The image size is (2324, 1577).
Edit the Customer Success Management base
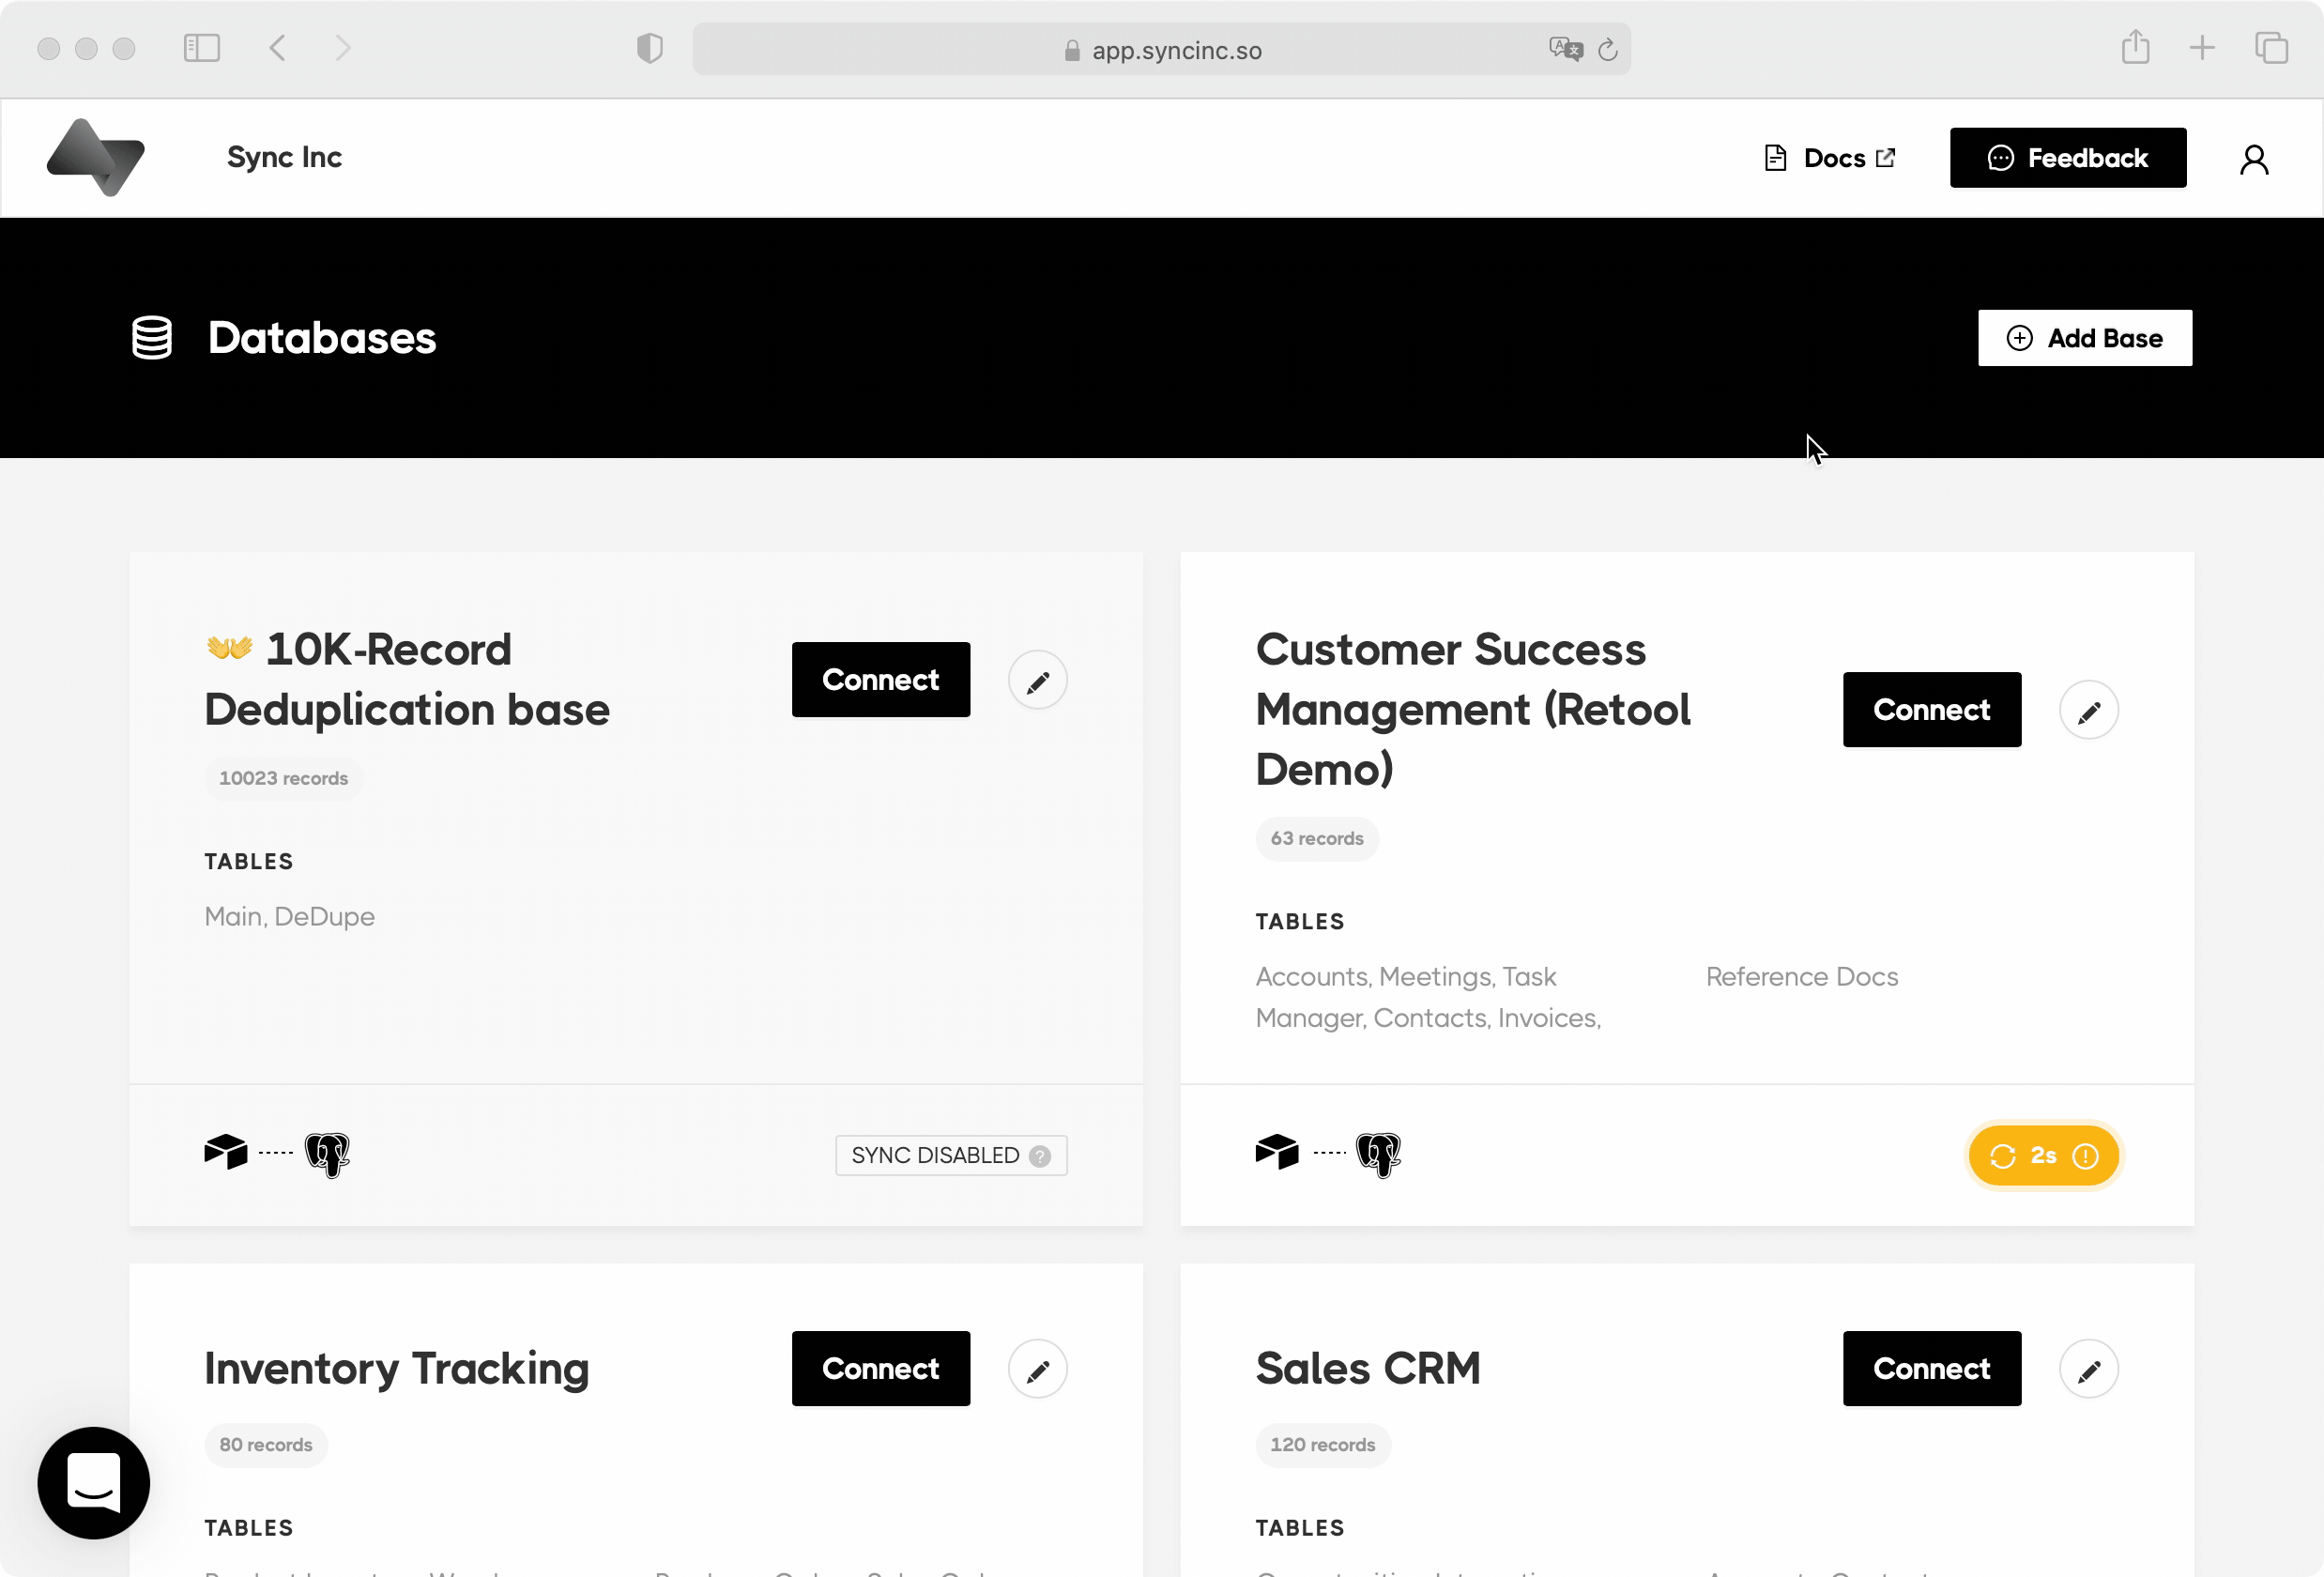(2088, 711)
